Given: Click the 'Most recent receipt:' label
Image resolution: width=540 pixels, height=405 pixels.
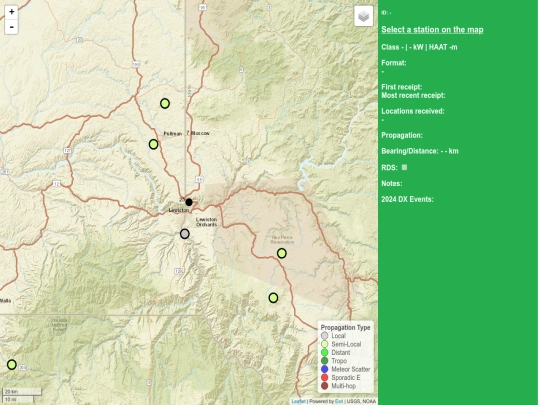Looking at the screenshot, I should [x=413, y=95].
